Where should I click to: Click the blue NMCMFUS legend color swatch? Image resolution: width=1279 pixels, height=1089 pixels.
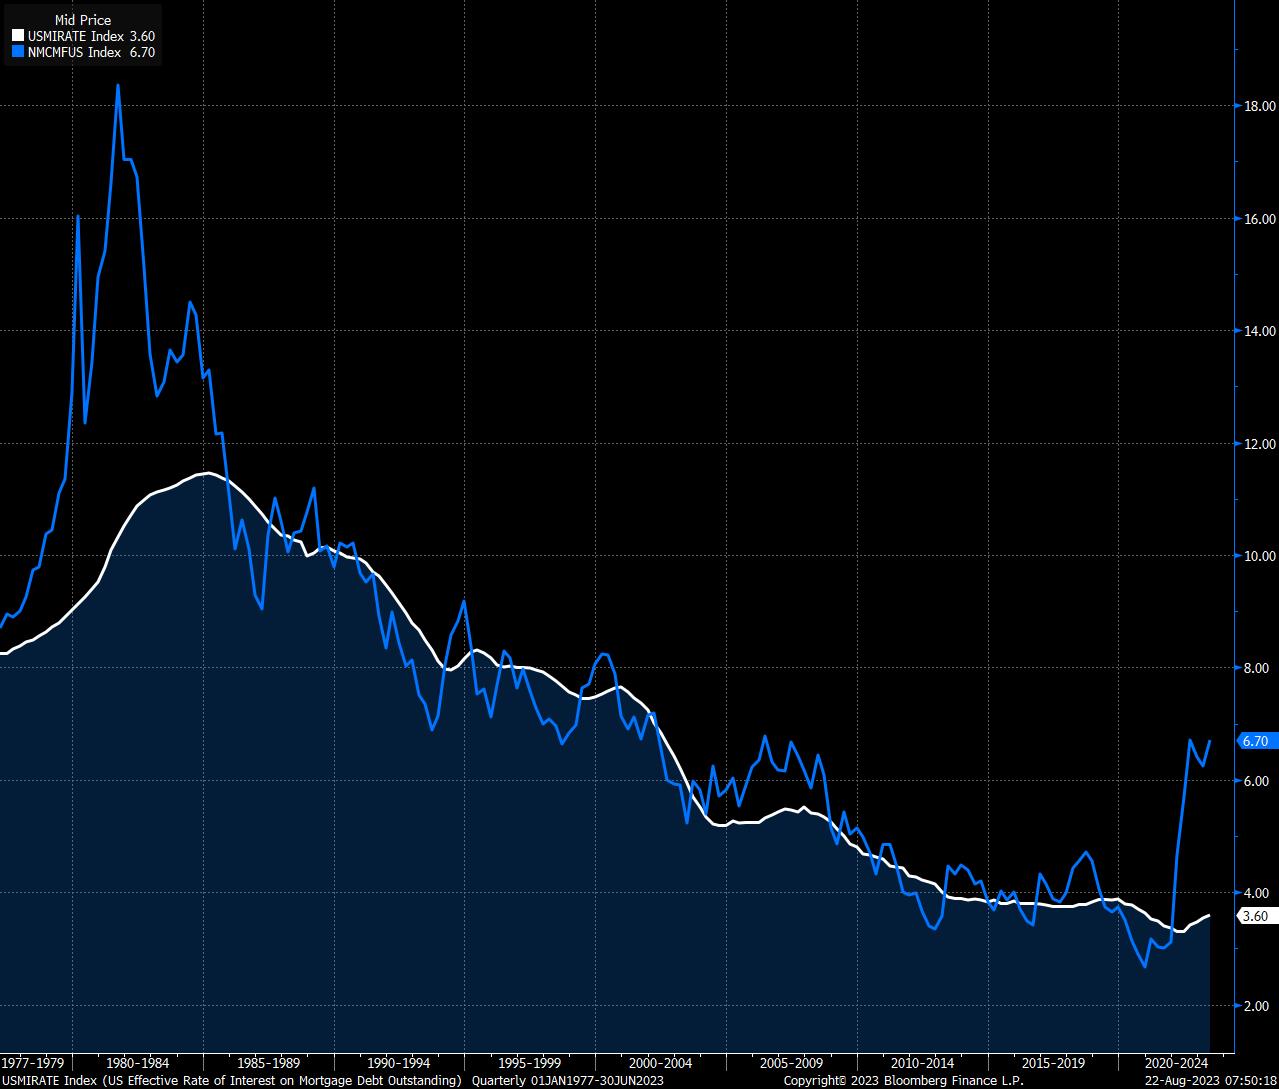18,51
